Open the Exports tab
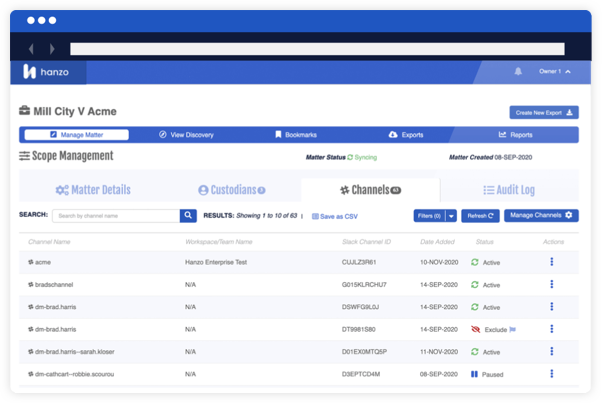602x403 pixels. pos(406,135)
